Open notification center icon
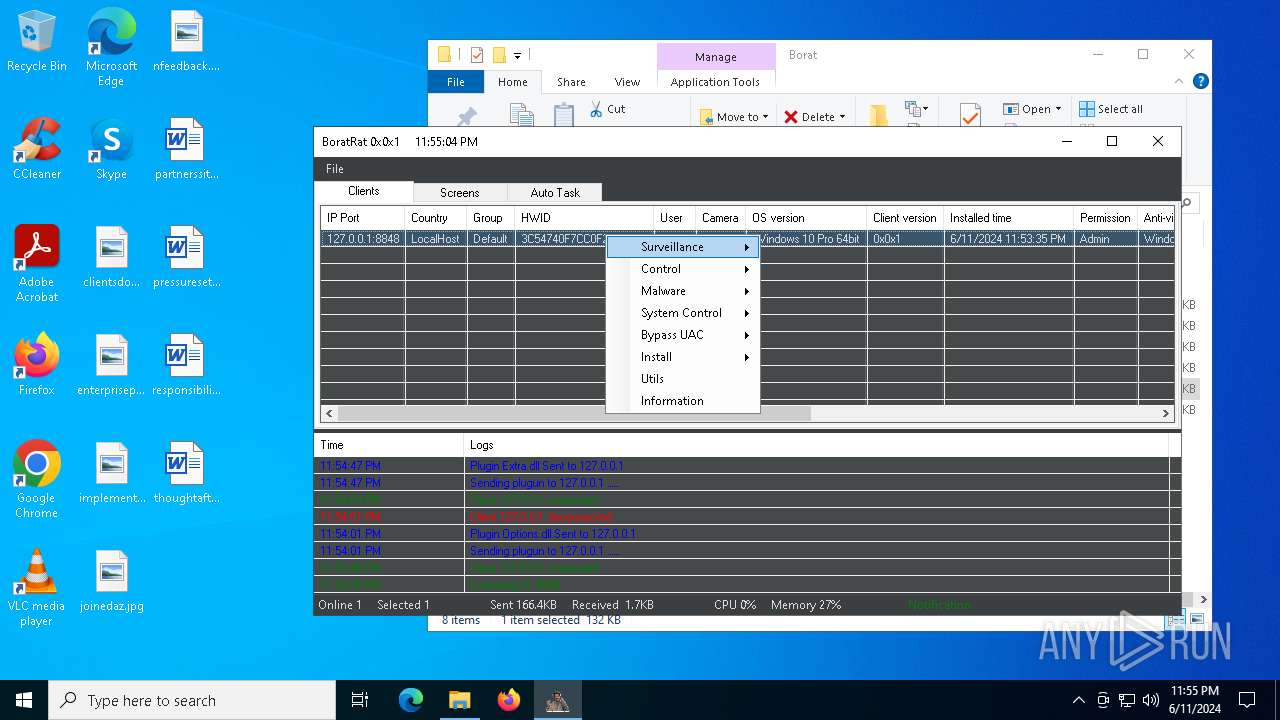 (x=1247, y=700)
